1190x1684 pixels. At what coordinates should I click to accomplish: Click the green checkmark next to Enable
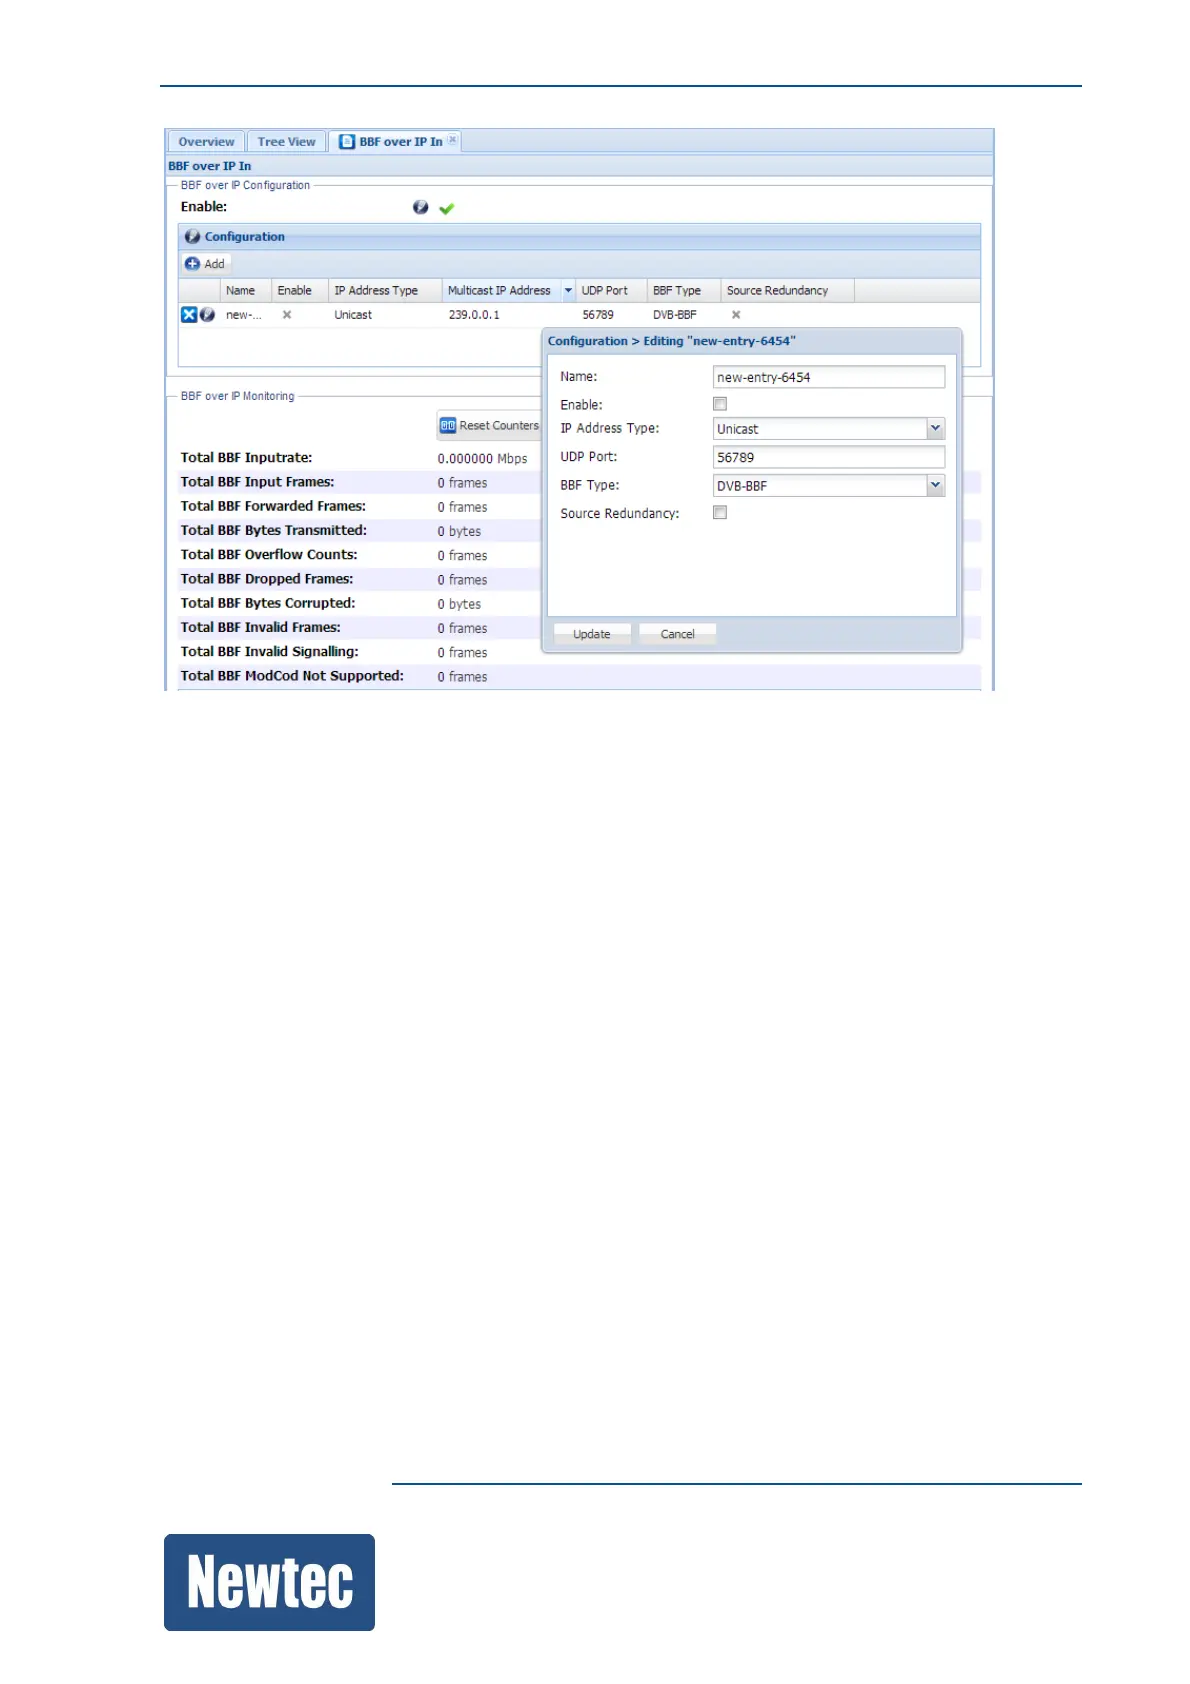click(447, 208)
